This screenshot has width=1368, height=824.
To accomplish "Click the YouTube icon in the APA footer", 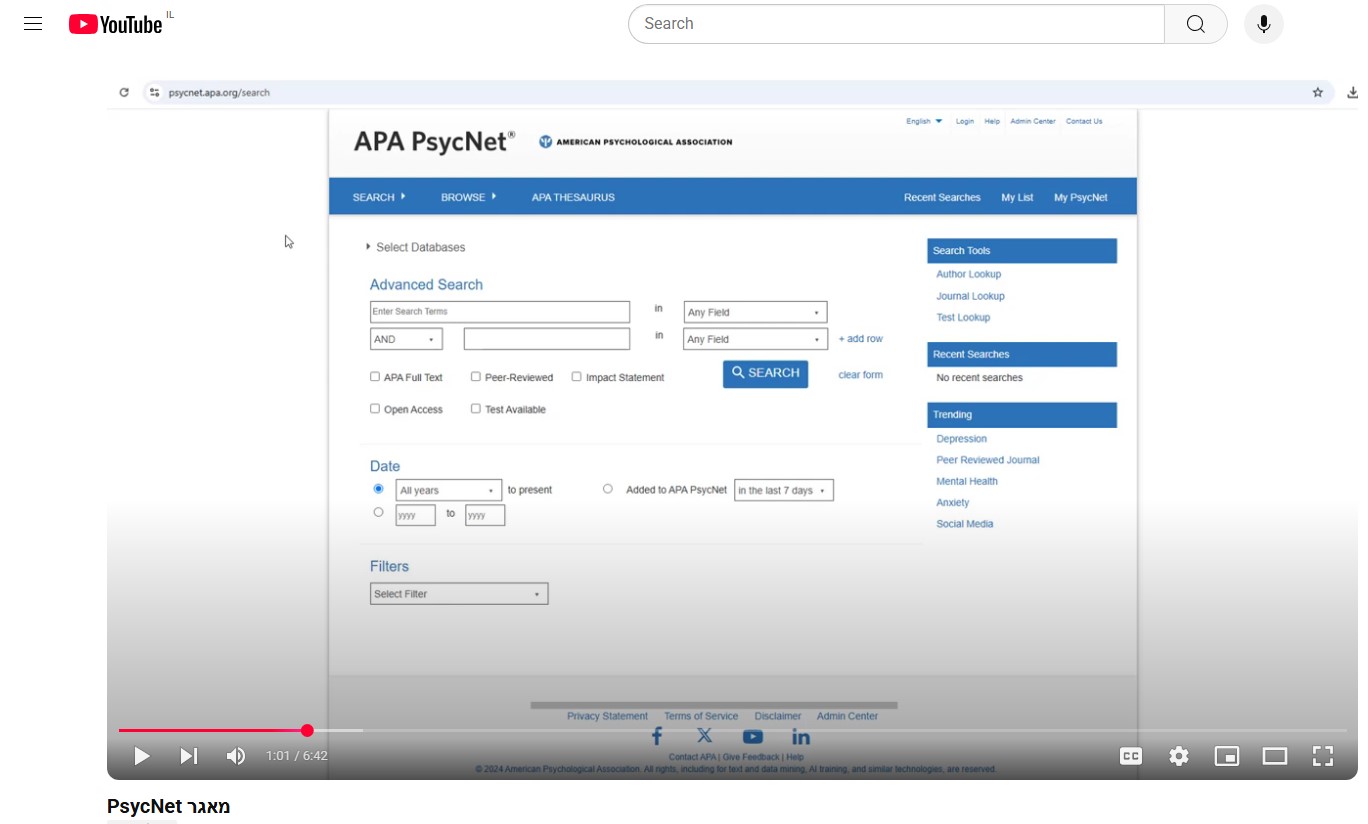I will click(753, 737).
